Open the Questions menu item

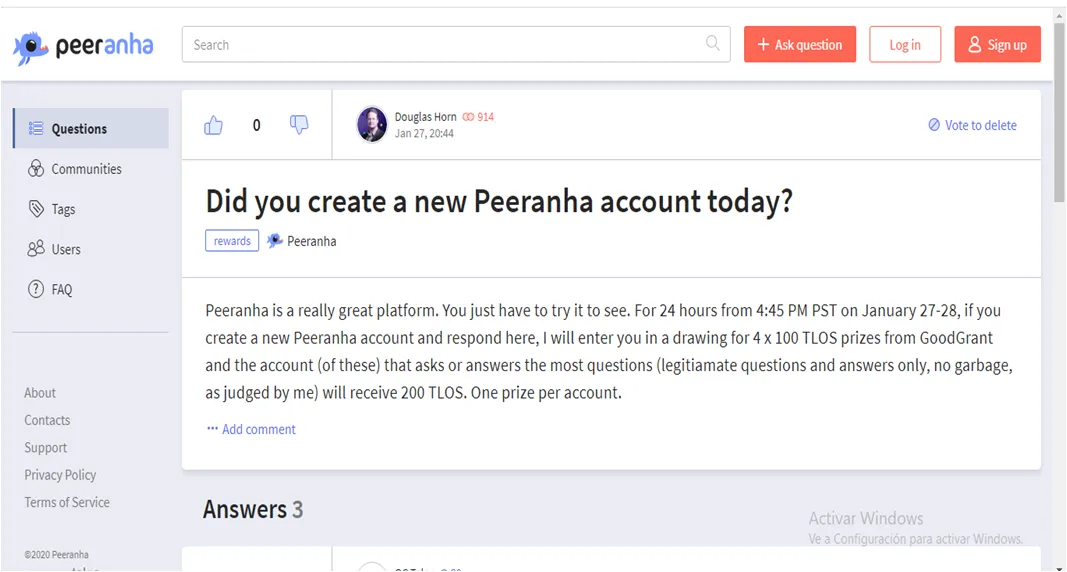tap(91, 129)
